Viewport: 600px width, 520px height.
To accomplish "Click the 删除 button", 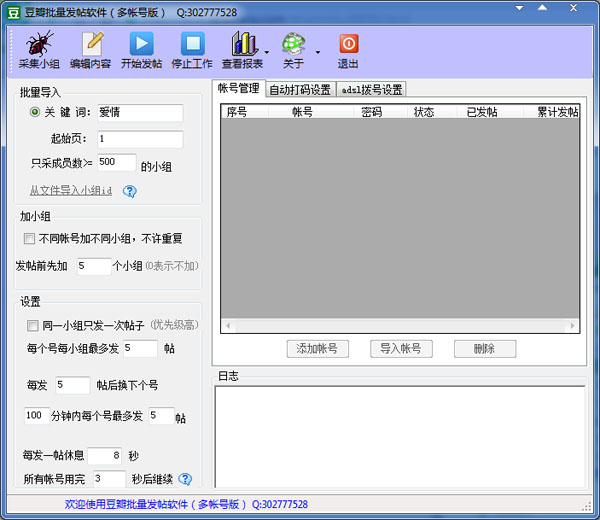I will pos(485,349).
